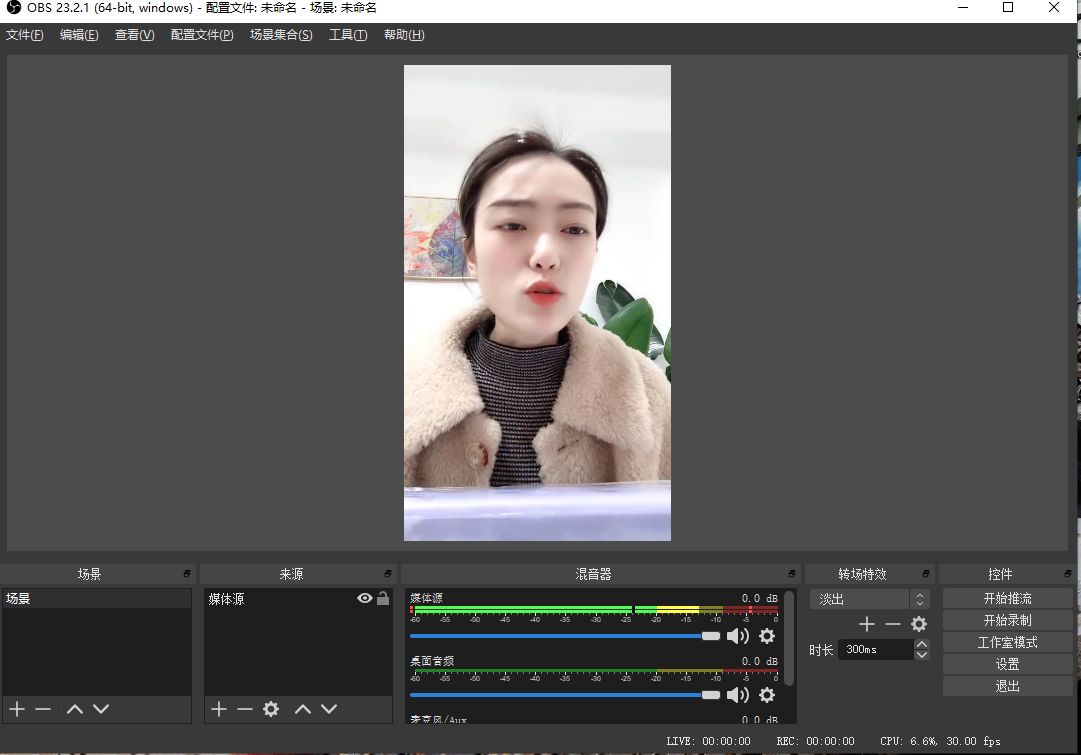Image resolution: width=1081 pixels, height=755 pixels.
Task: Open source properties gear in 来源 panel
Action: coord(271,709)
